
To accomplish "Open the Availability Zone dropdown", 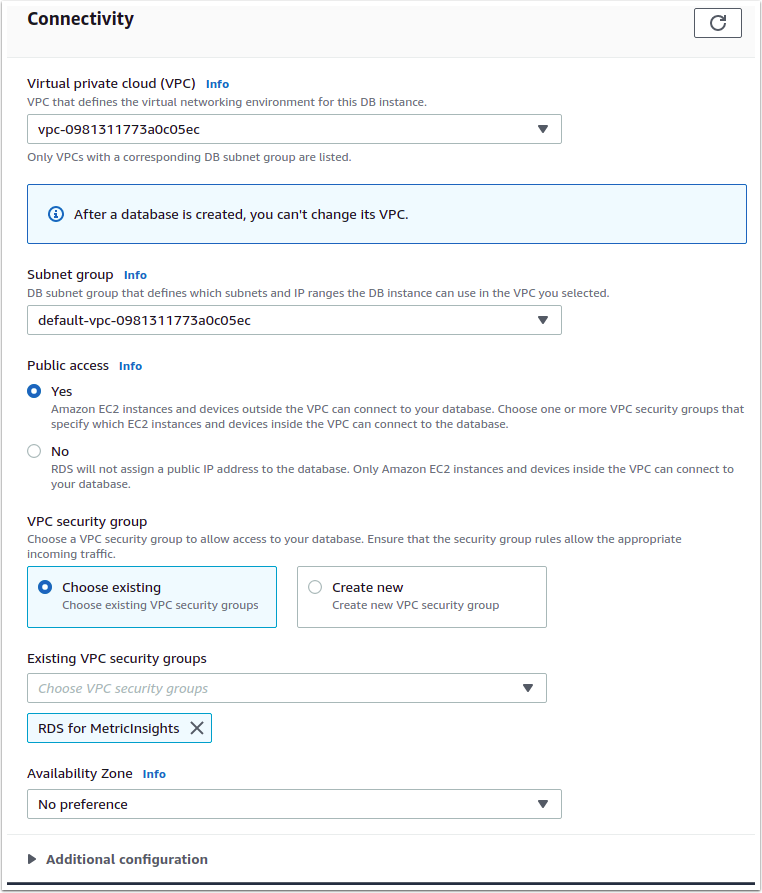I will (294, 804).
